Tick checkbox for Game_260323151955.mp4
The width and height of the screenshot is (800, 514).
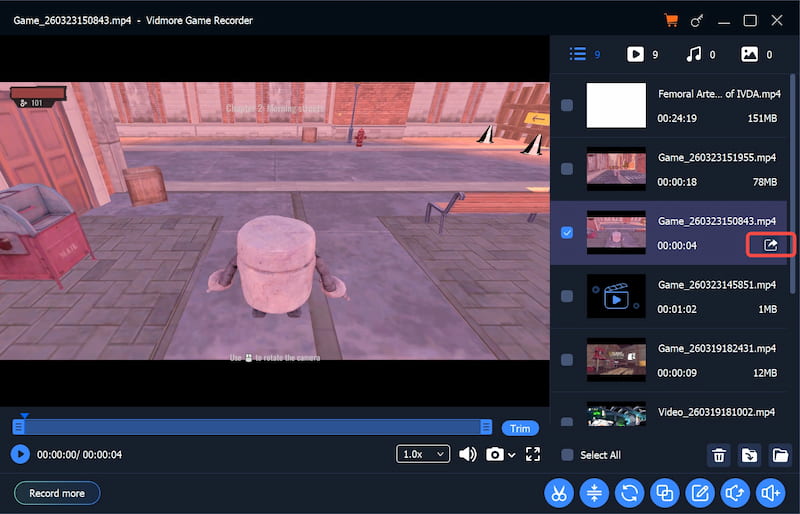(x=567, y=169)
